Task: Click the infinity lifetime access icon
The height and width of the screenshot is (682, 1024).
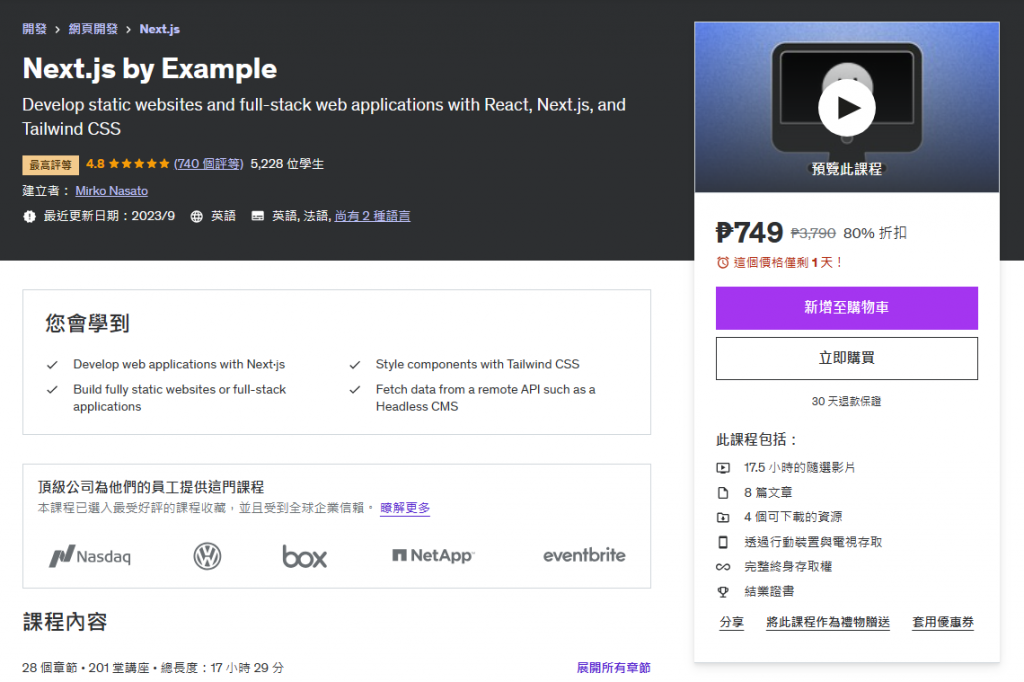Action: [723, 567]
